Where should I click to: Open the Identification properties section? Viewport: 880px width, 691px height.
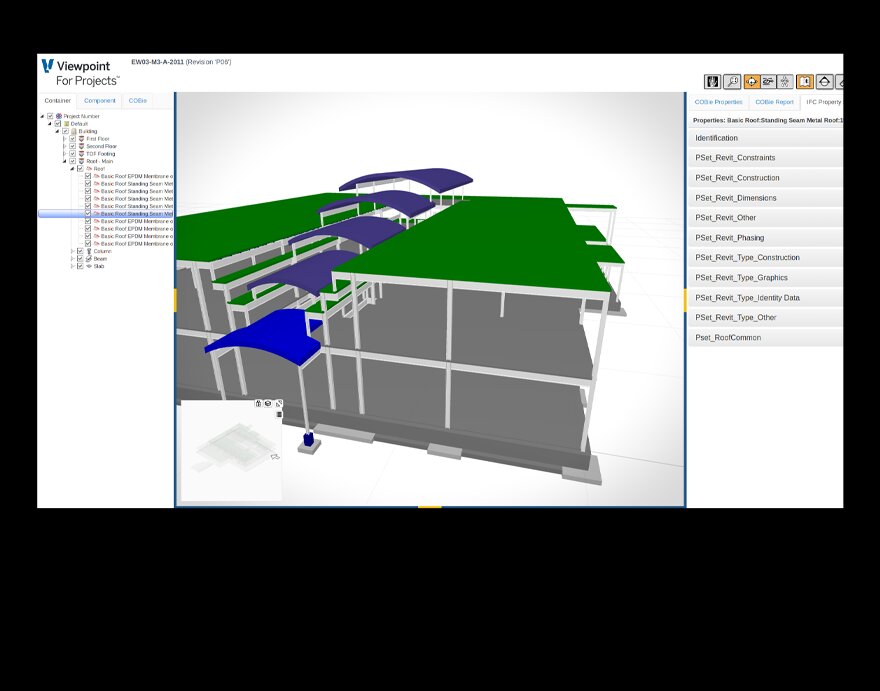tap(765, 138)
